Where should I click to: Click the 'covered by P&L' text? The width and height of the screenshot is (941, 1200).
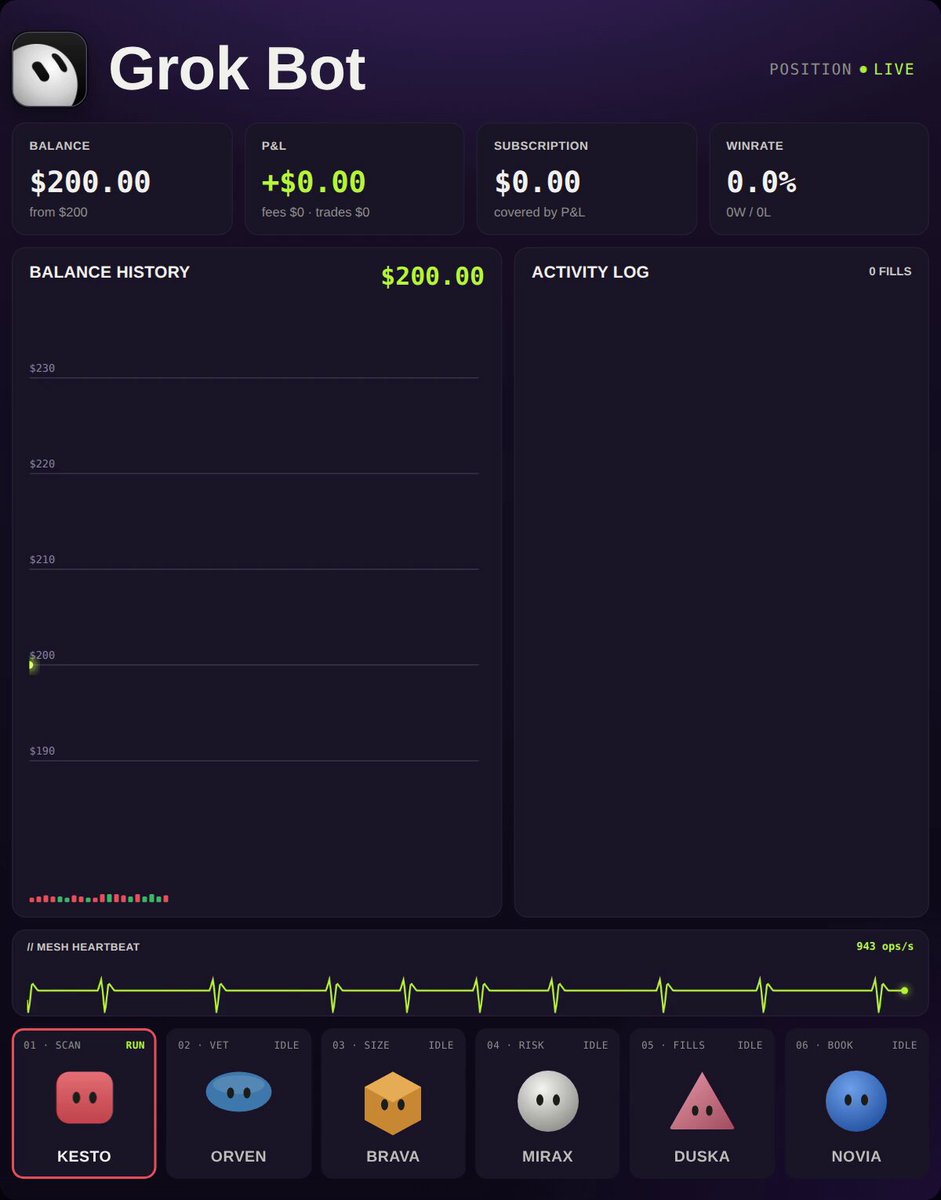(x=540, y=212)
